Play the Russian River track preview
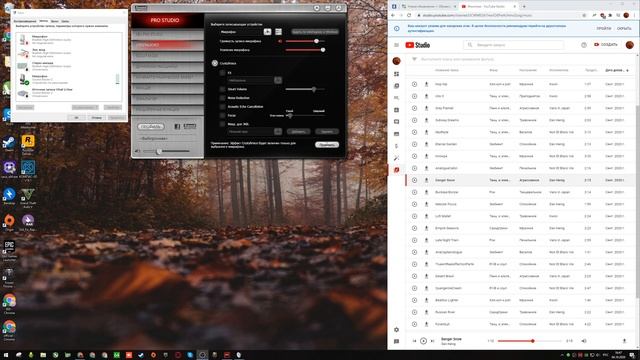This screenshot has height=360, width=640. point(414,312)
